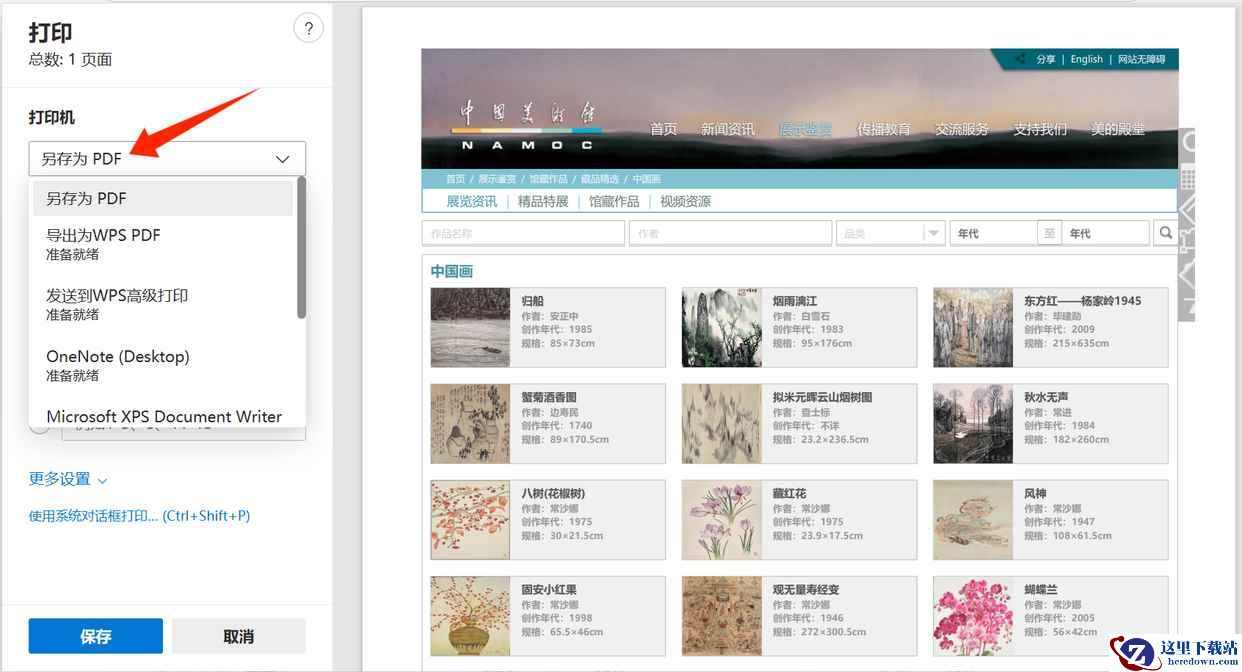The width and height of the screenshot is (1242, 672).
Task: Click the 蟹菊酒香图 thumbnail
Action: click(x=470, y=424)
